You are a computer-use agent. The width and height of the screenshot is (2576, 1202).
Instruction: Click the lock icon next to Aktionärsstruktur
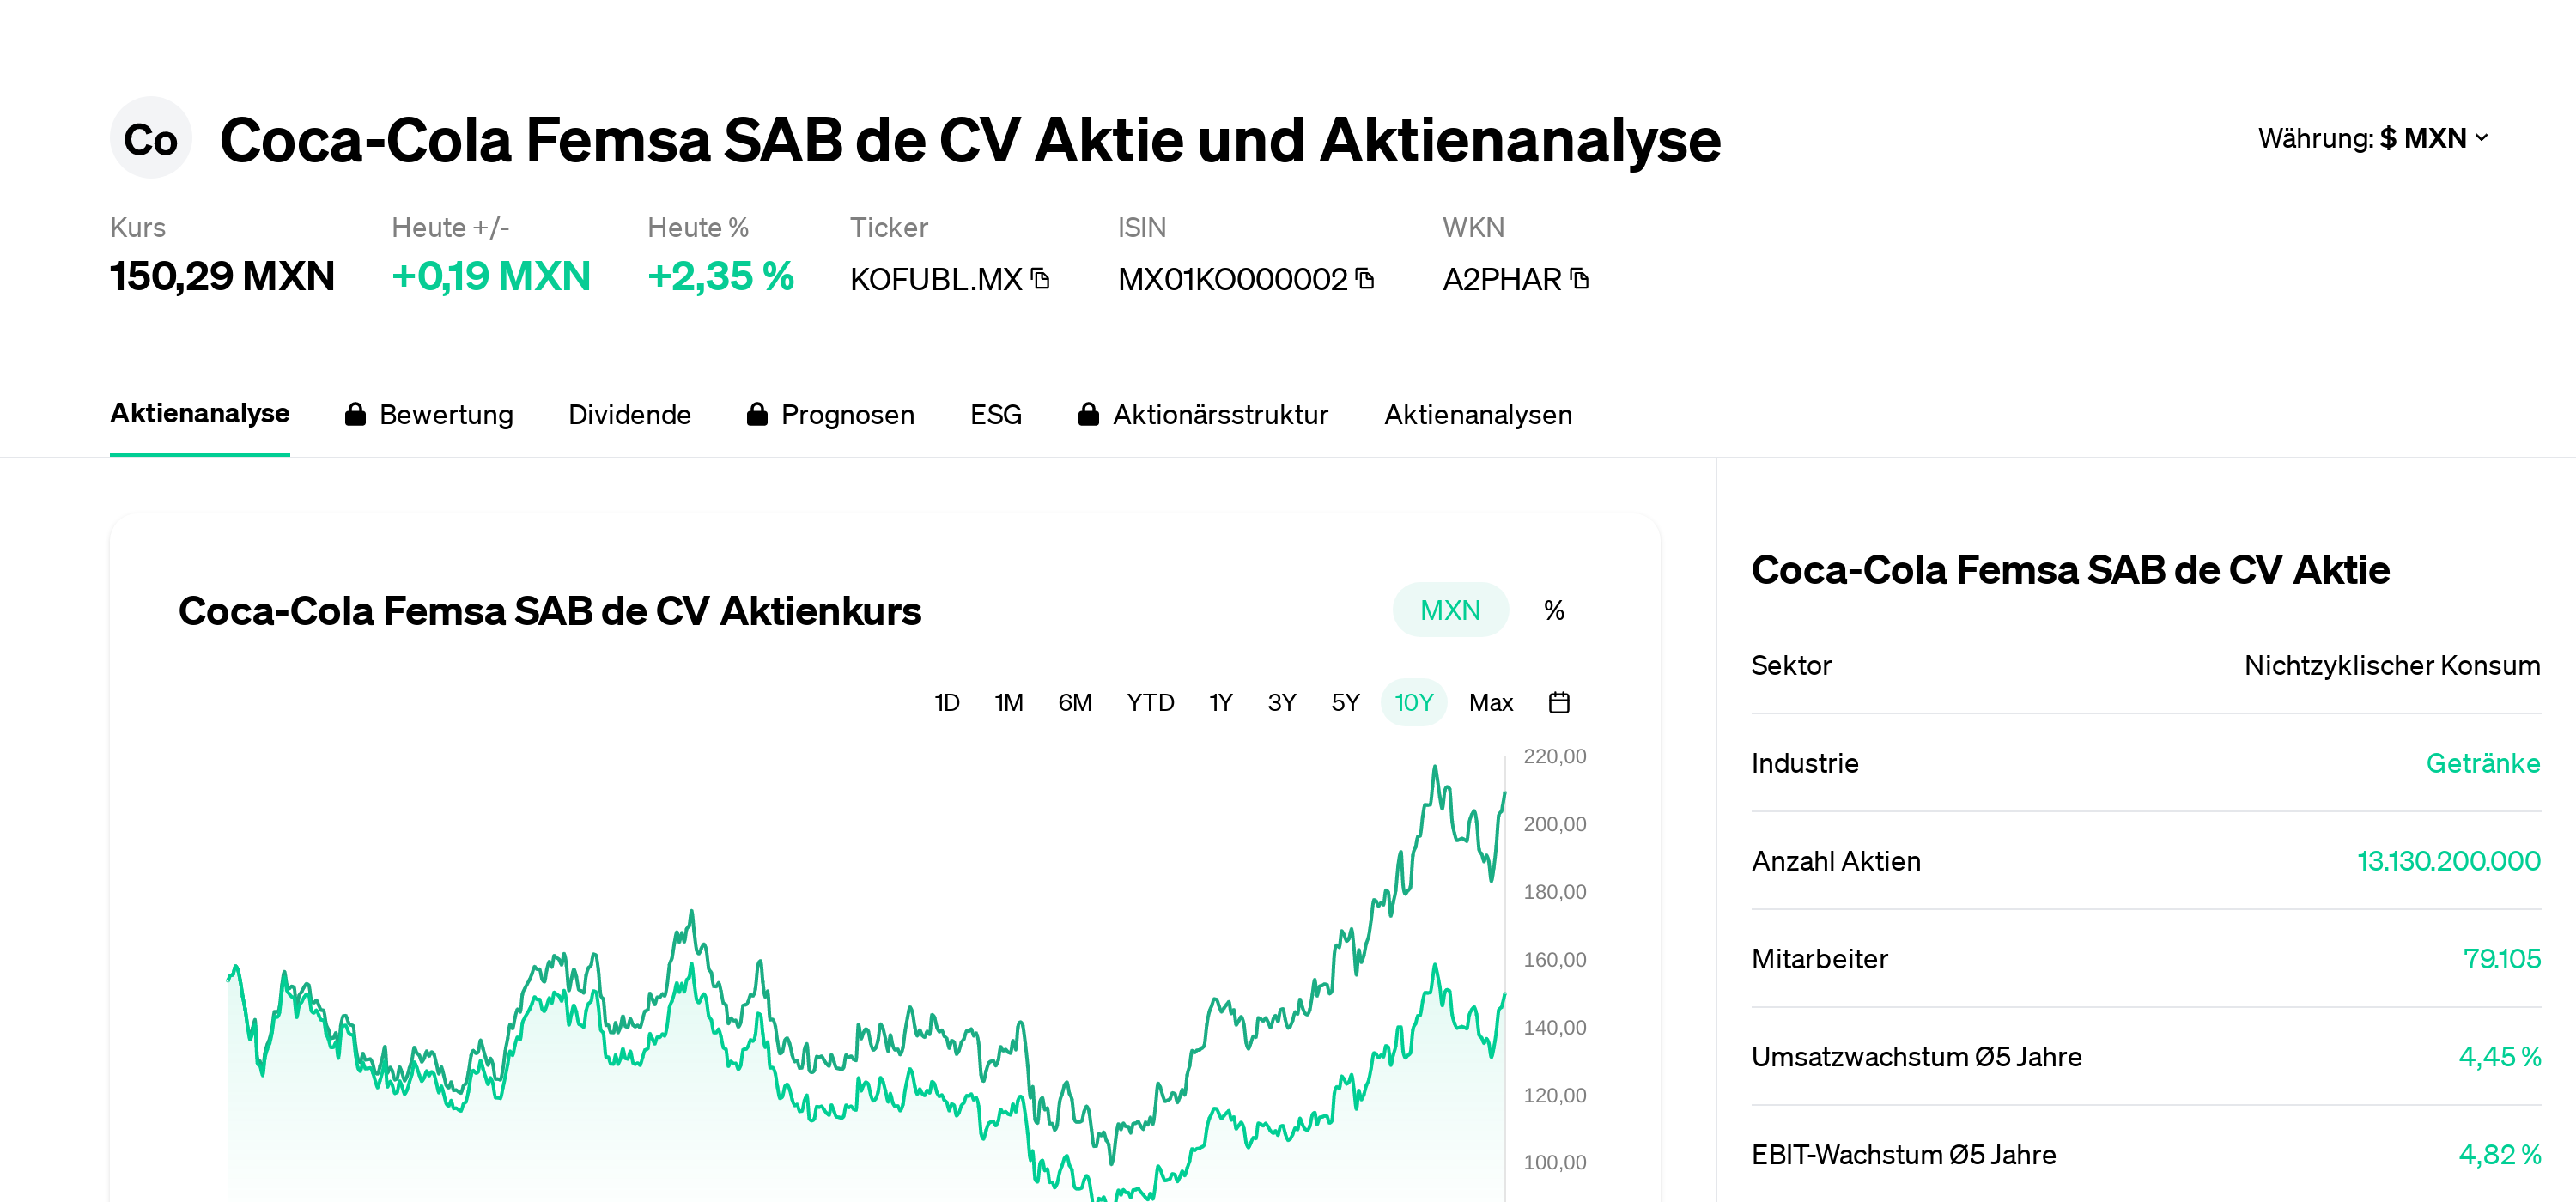[1089, 414]
